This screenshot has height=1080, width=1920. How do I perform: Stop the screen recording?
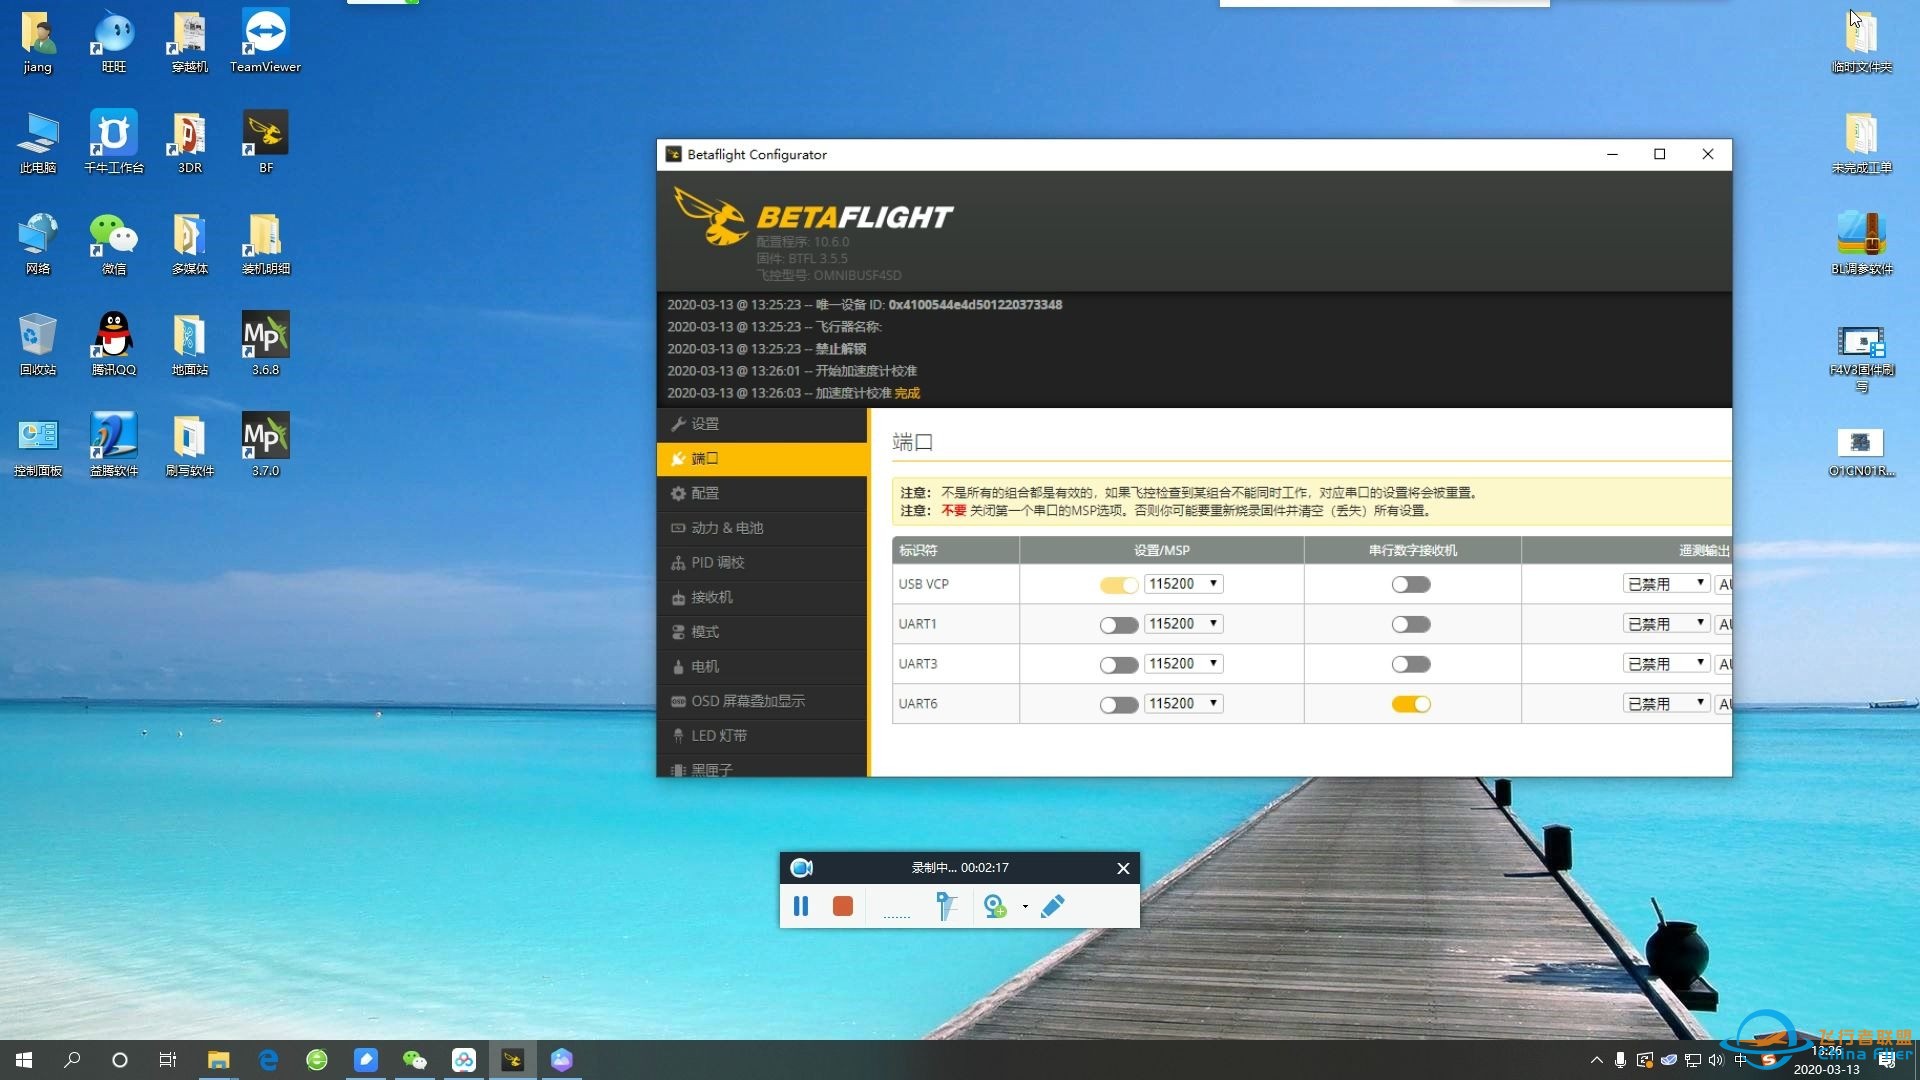843,906
